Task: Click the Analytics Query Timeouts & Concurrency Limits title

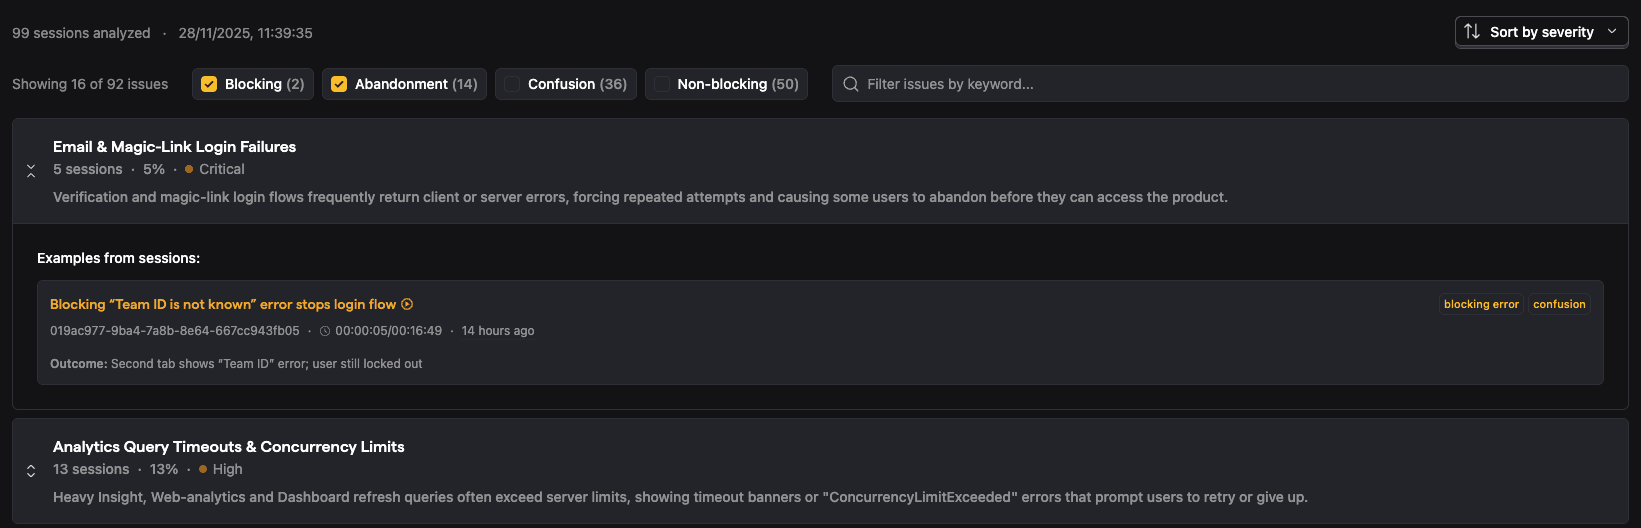Action: click(228, 446)
